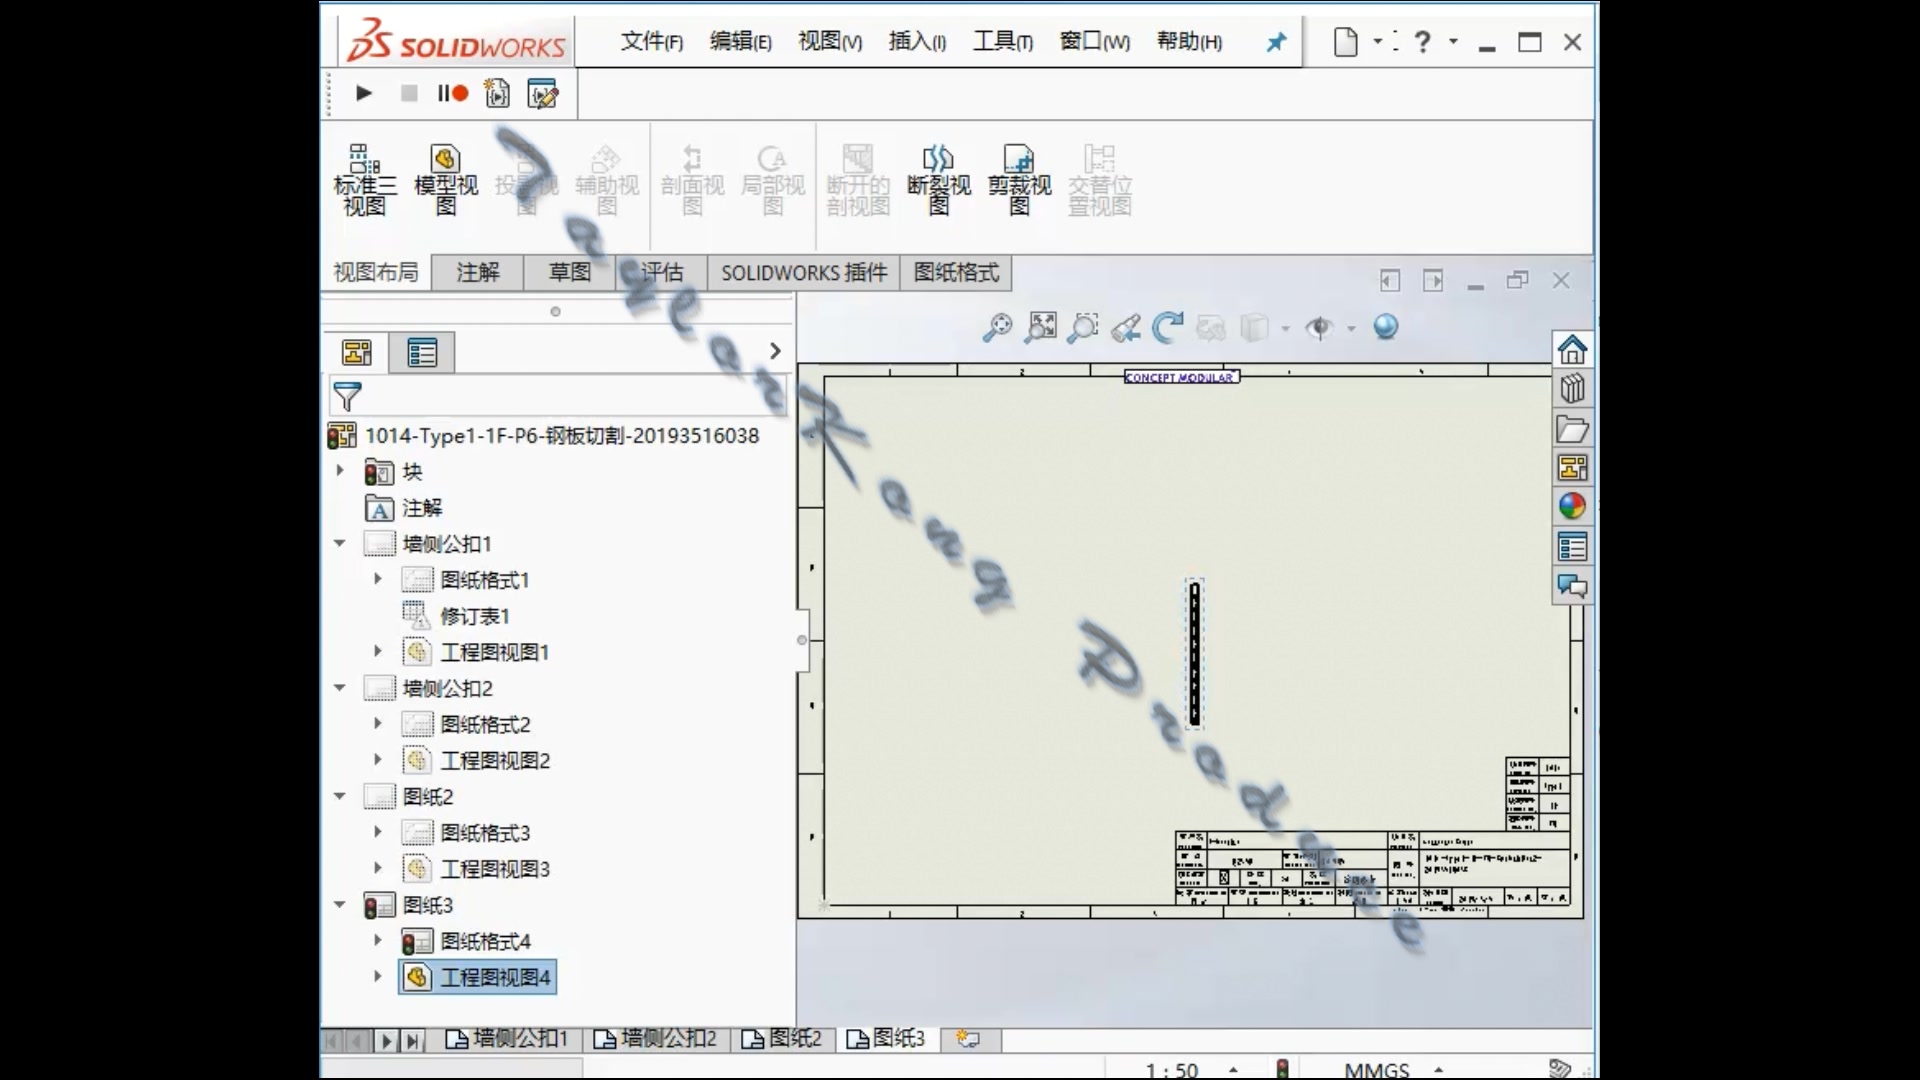Toggle the FeatureManager filter funnel icon
Image resolution: width=1920 pixels, height=1080 pixels.
tap(346, 396)
